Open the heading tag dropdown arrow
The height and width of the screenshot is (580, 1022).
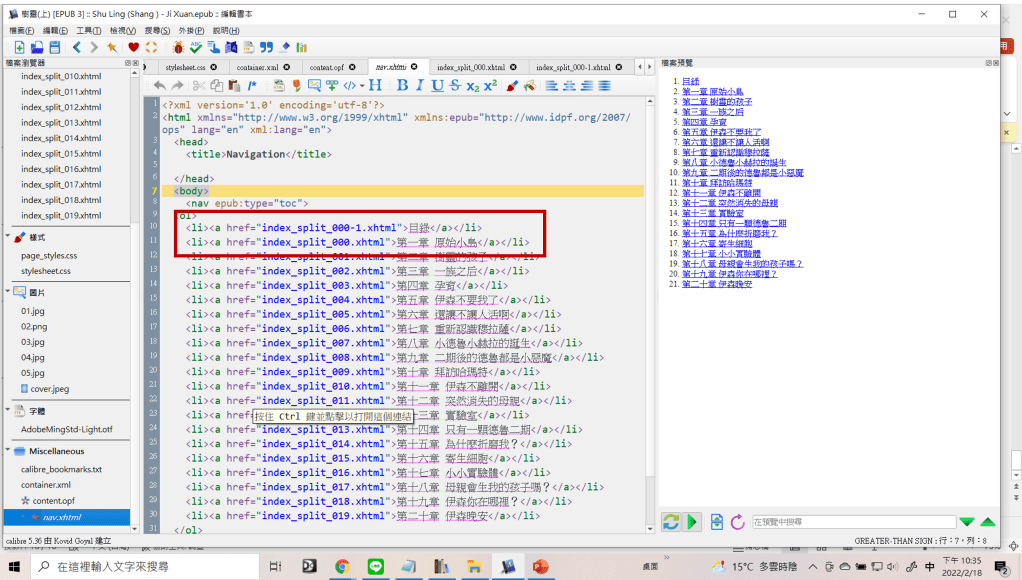click(362, 86)
